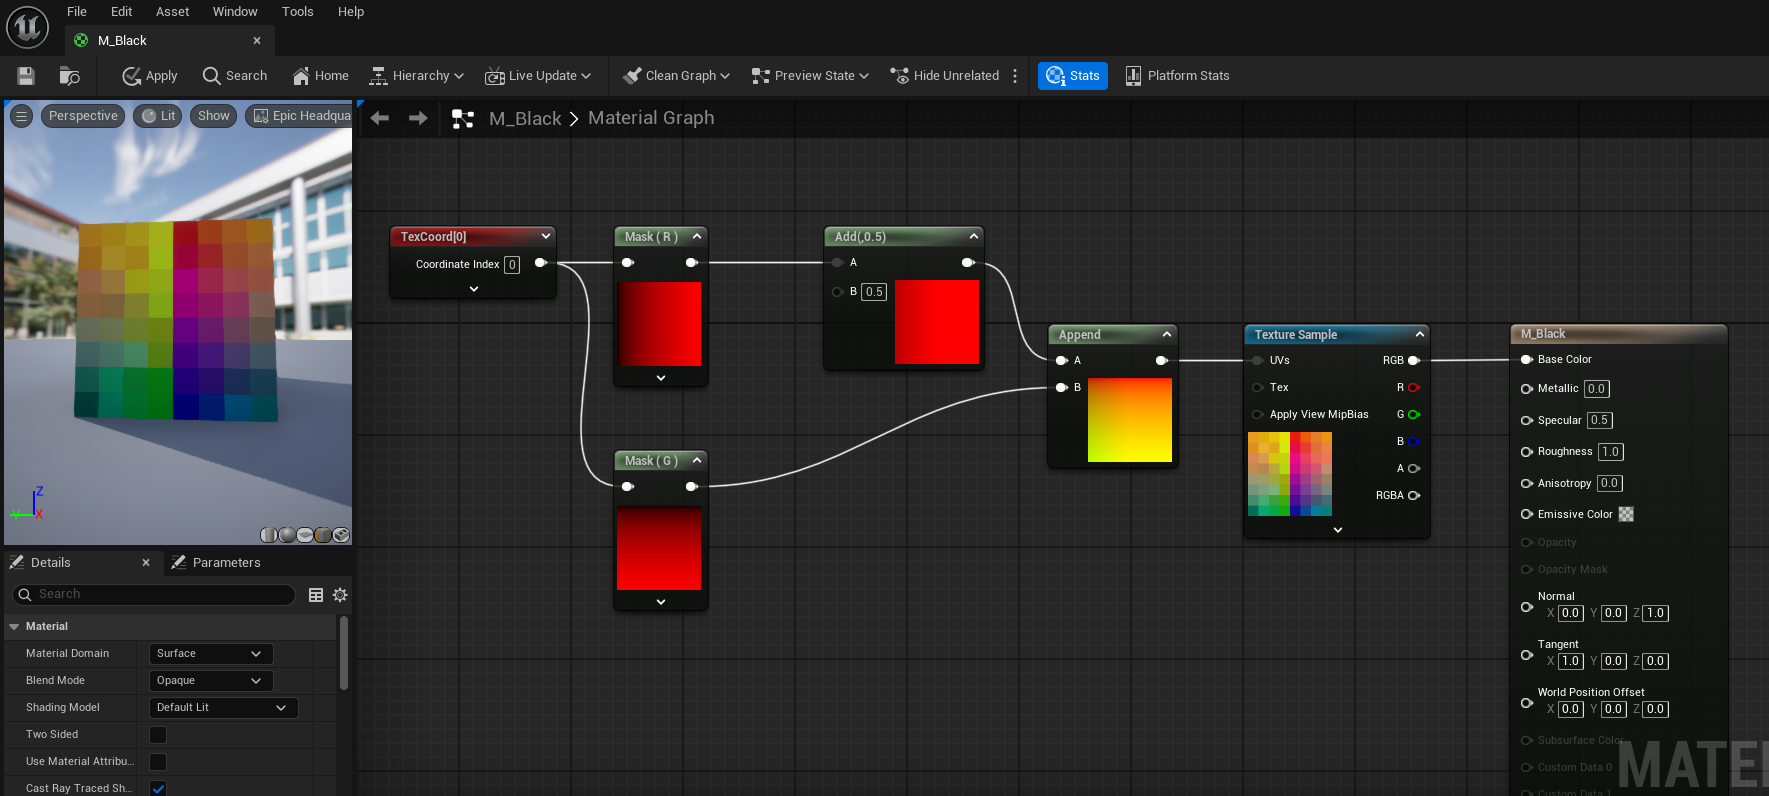Collapse the Material section in Details
1769x796 pixels.
pos(14,627)
